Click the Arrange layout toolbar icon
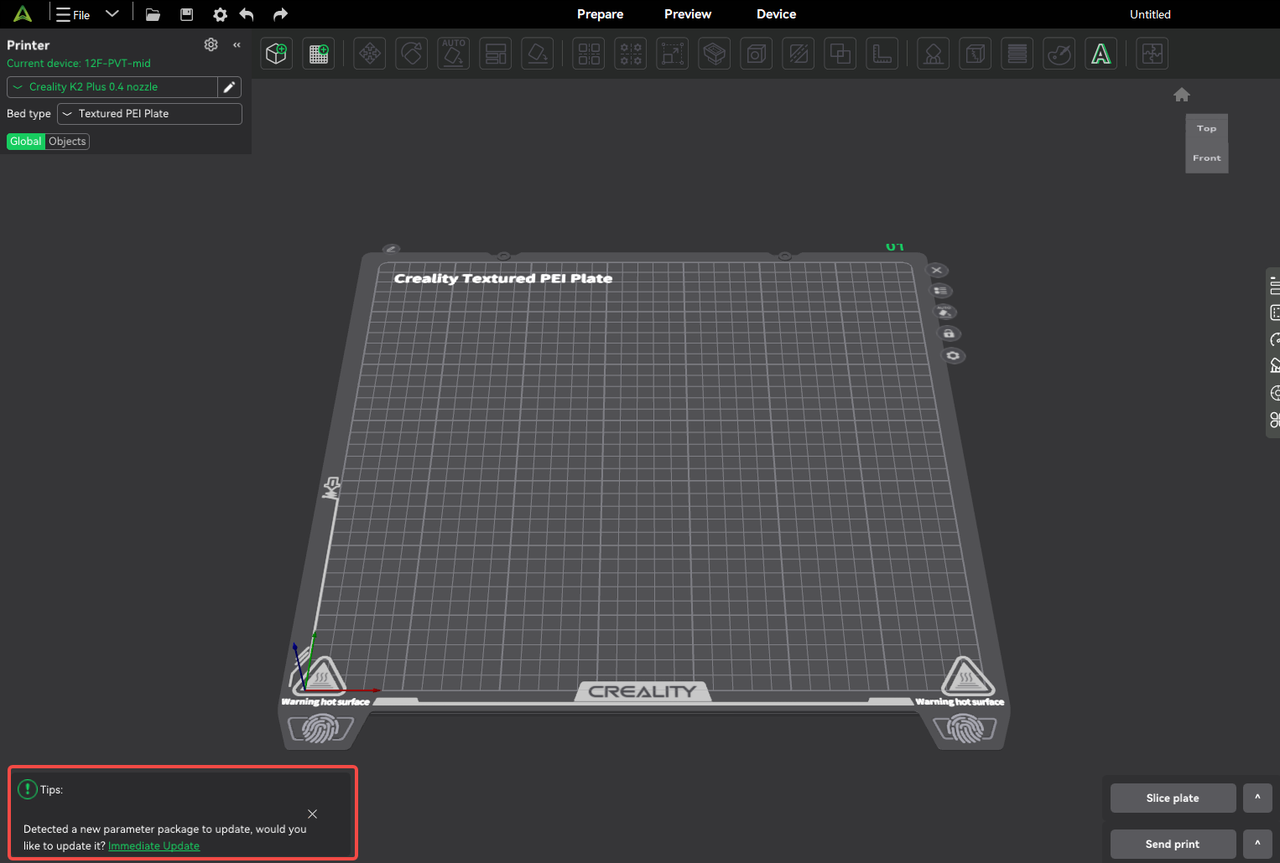 coord(496,54)
